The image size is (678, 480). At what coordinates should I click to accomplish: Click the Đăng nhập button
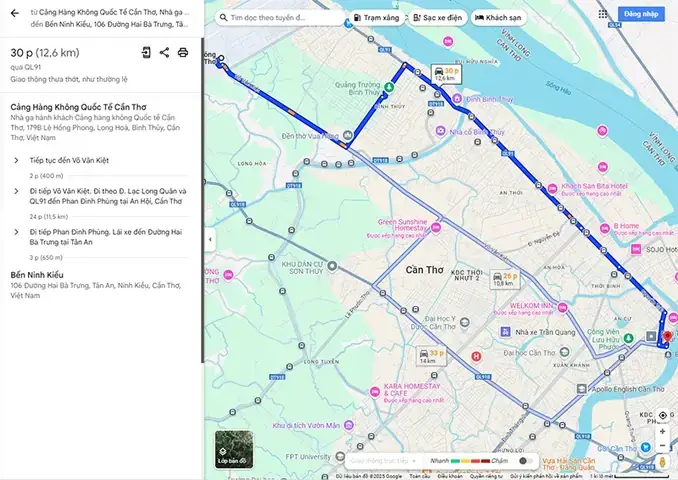tap(641, 14)
